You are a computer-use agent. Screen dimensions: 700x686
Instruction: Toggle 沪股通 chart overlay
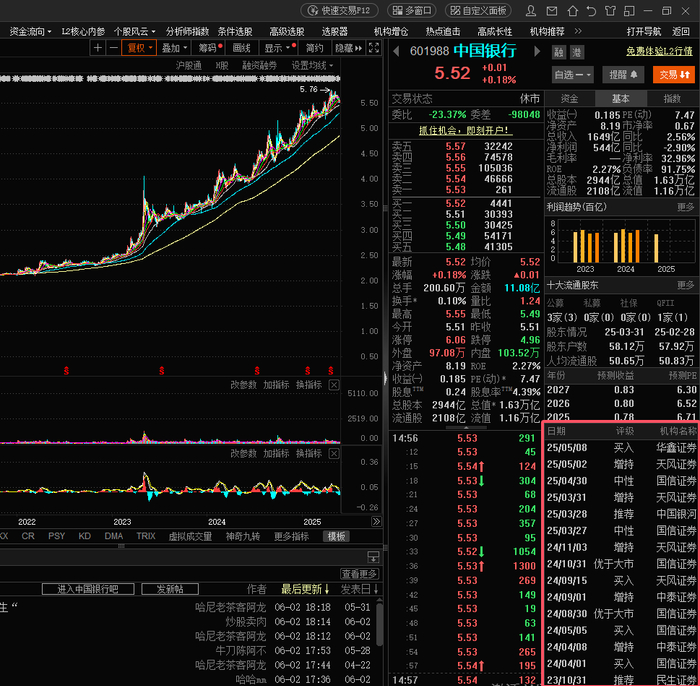pyautogui.click(x=188, y=66)
